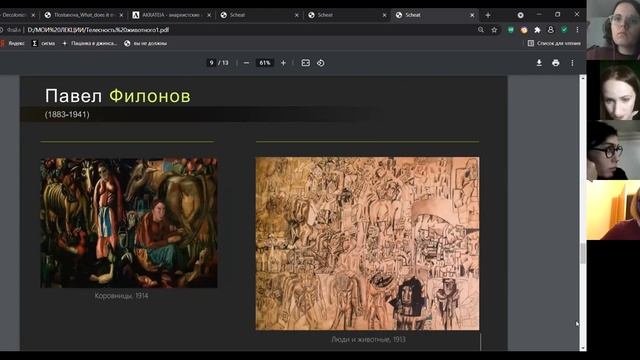This screenshot has width=640, height=360.
Task: Zoom out of the PDF page
Action: 246,63
